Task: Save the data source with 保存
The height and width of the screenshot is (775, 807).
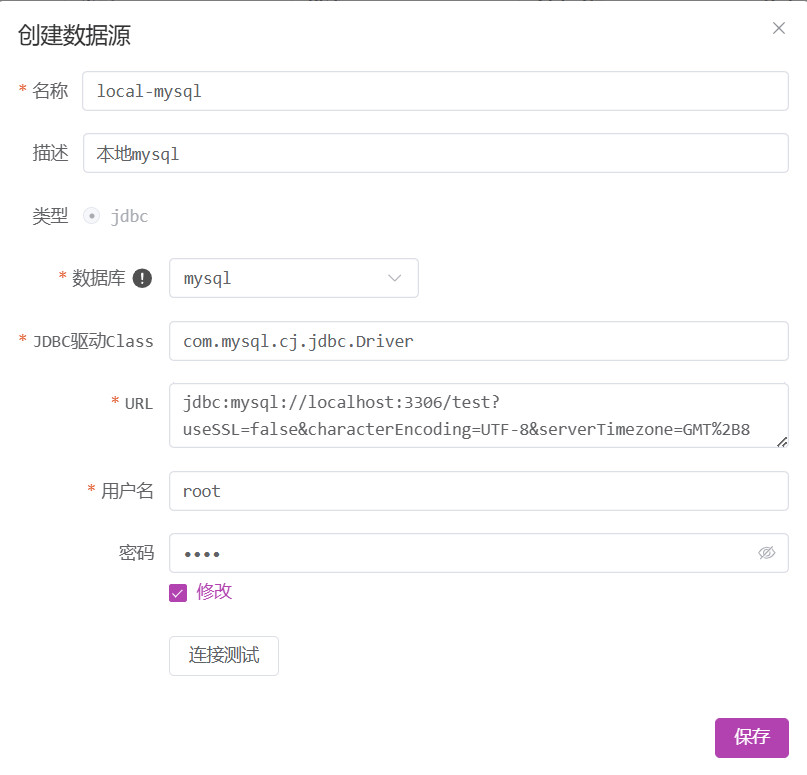Action: pos(751,738)
